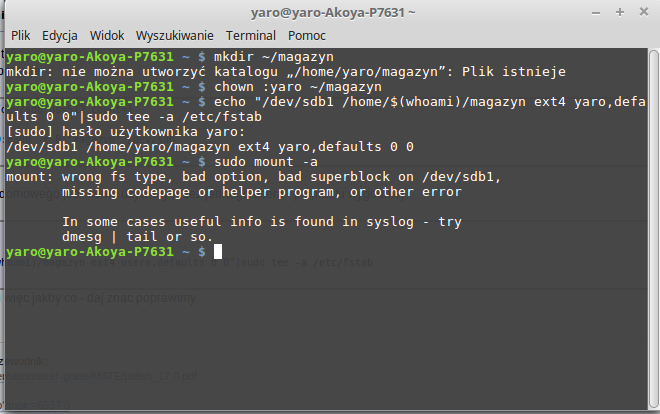
Task: Open the Edycja menu
Action: [x=60, y=36]
